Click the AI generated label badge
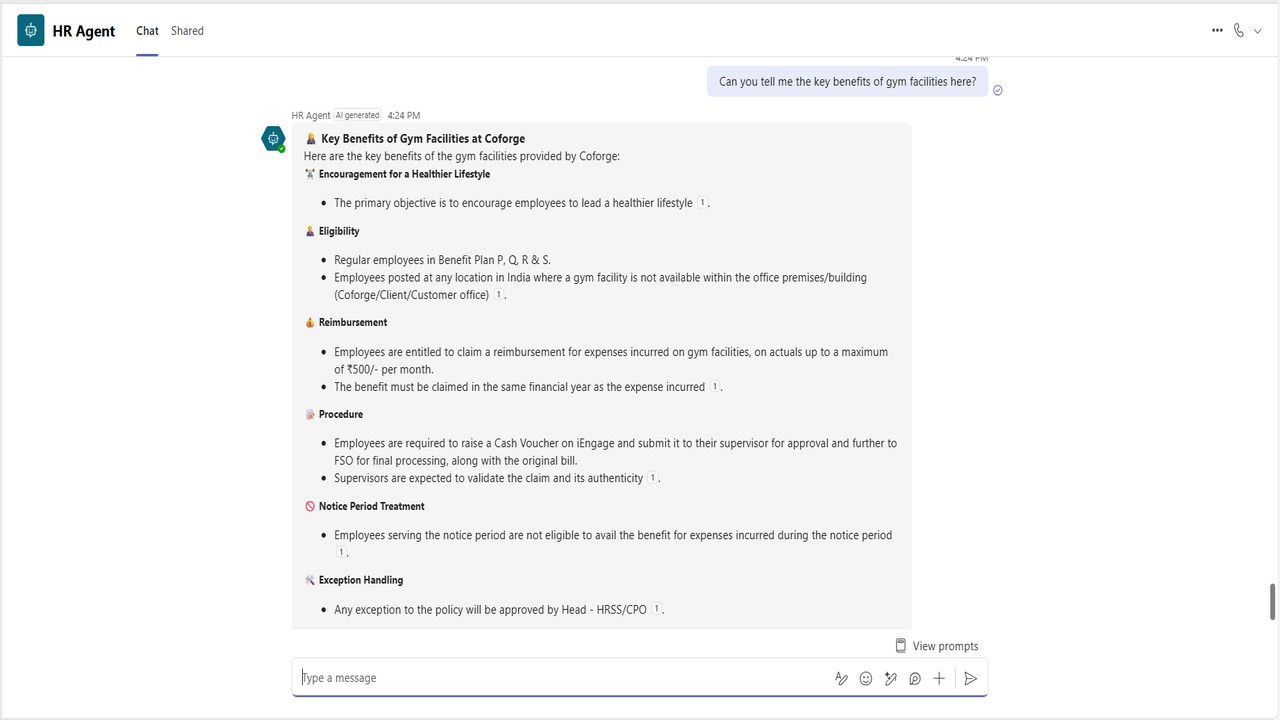This screenshot has width=1280, height=720. click(x=358, y=116)
